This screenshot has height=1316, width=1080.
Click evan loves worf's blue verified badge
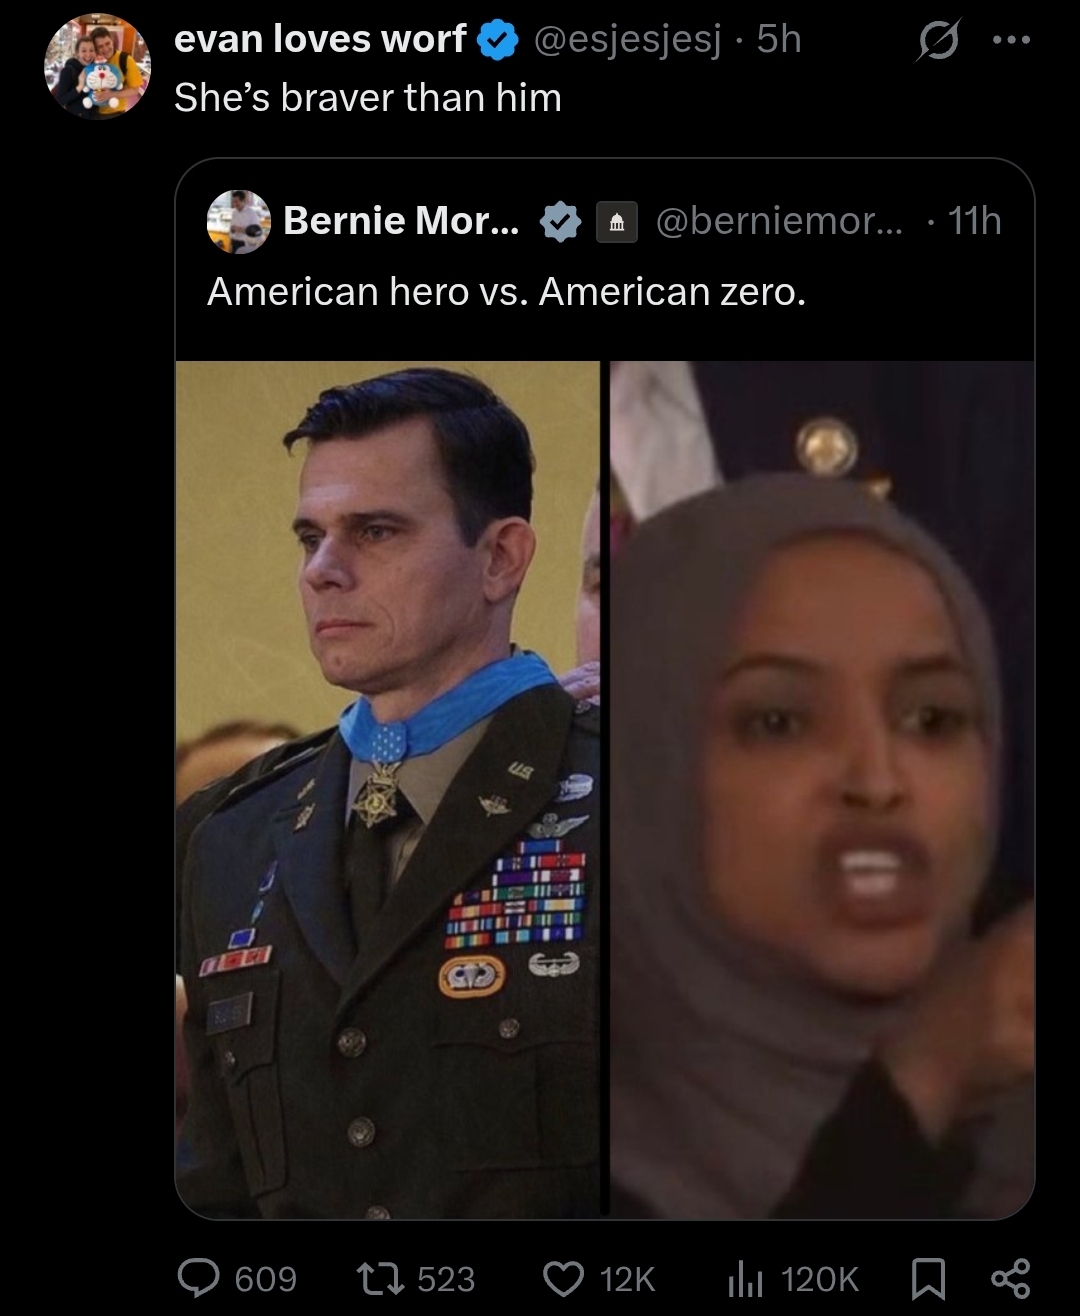pos(497,39)
